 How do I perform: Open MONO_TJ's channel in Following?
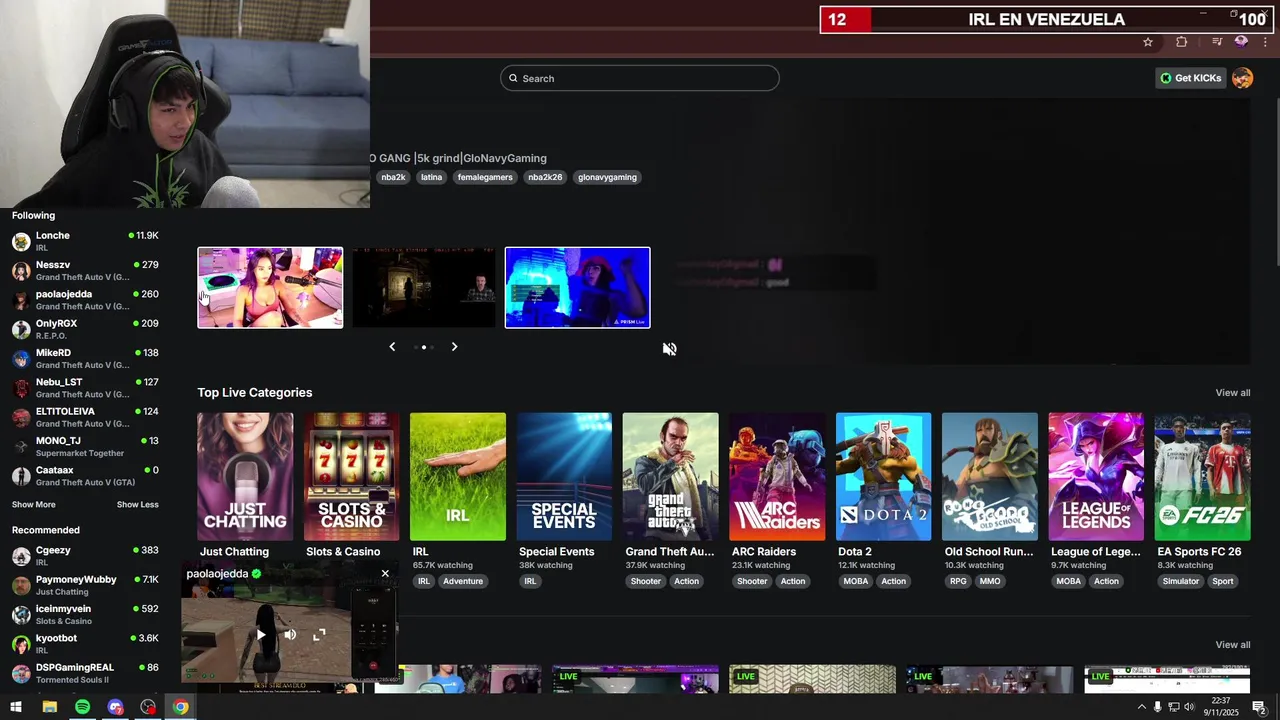tap(85, 446)
